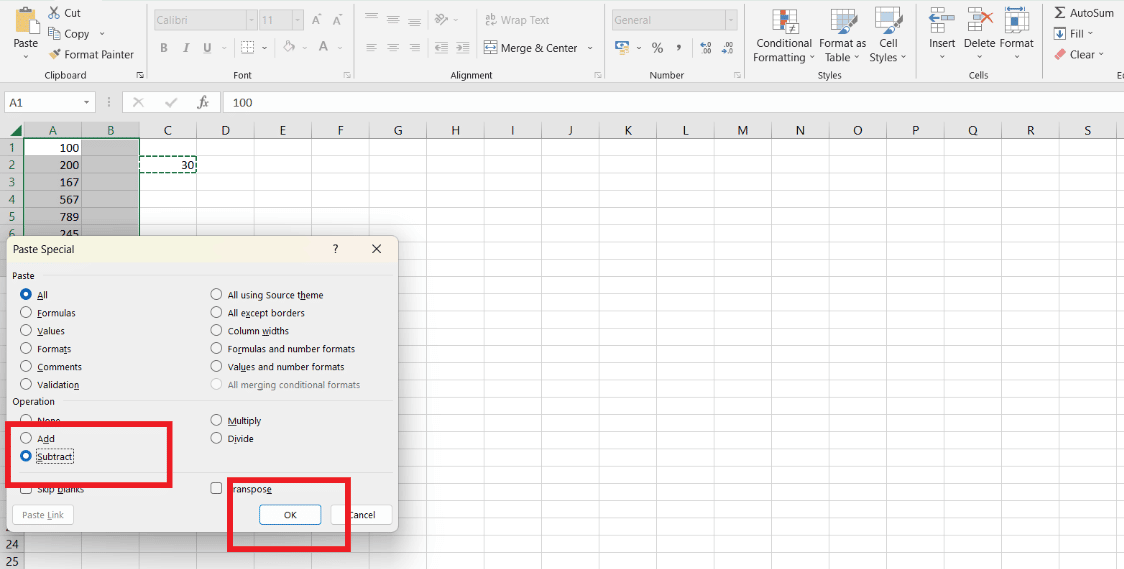Click the Paste Special help question mark
This screenshot has width=1124, height=569.
[335, 249]
